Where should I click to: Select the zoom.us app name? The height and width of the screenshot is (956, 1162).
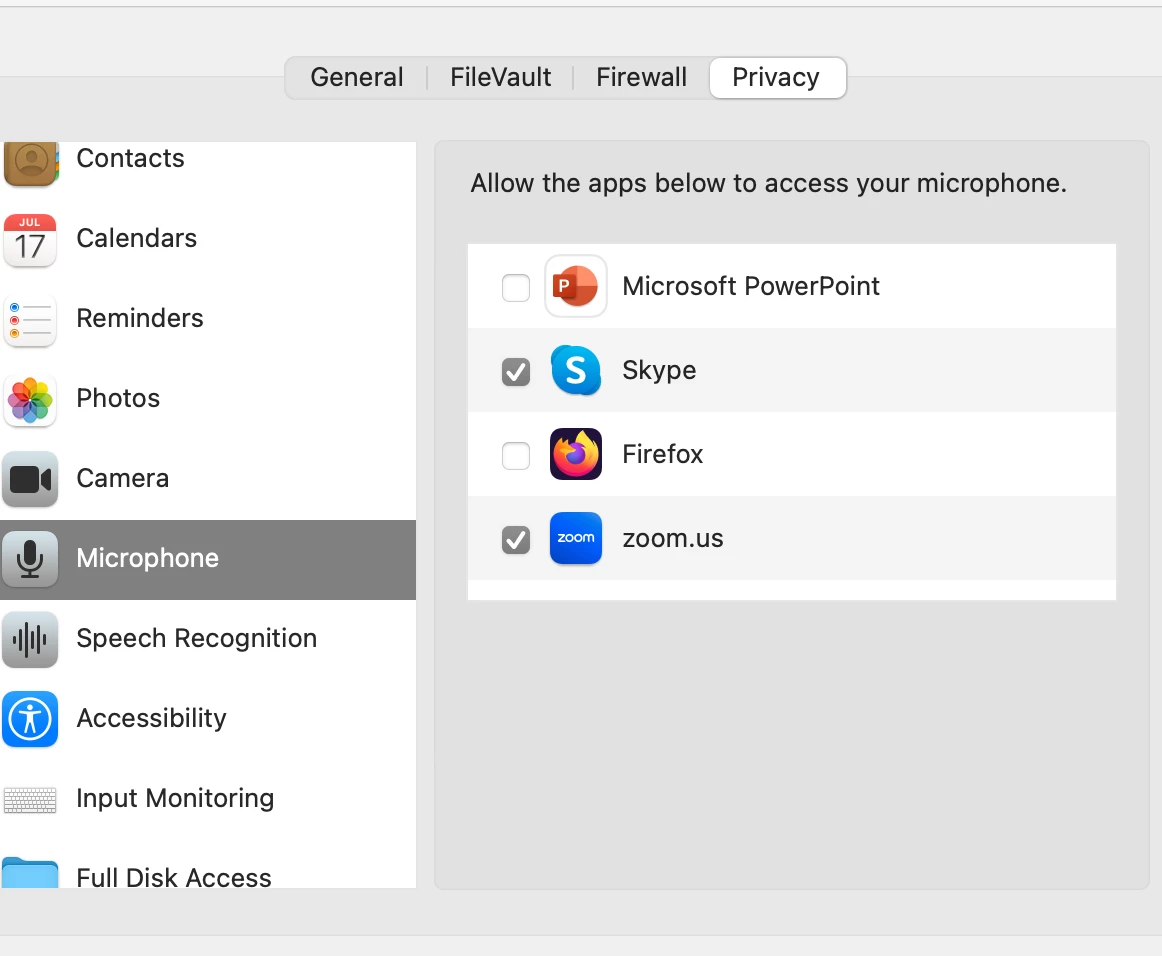673,539
